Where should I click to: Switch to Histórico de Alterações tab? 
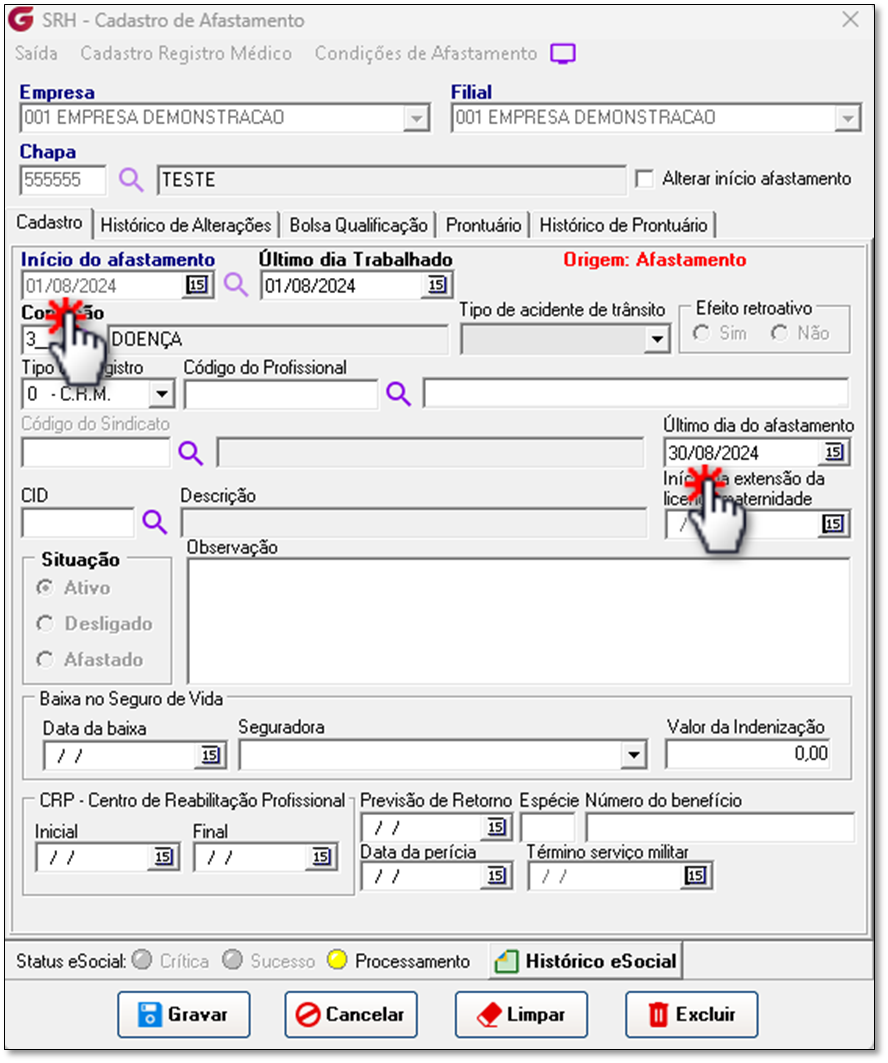[x=186, y=225]
